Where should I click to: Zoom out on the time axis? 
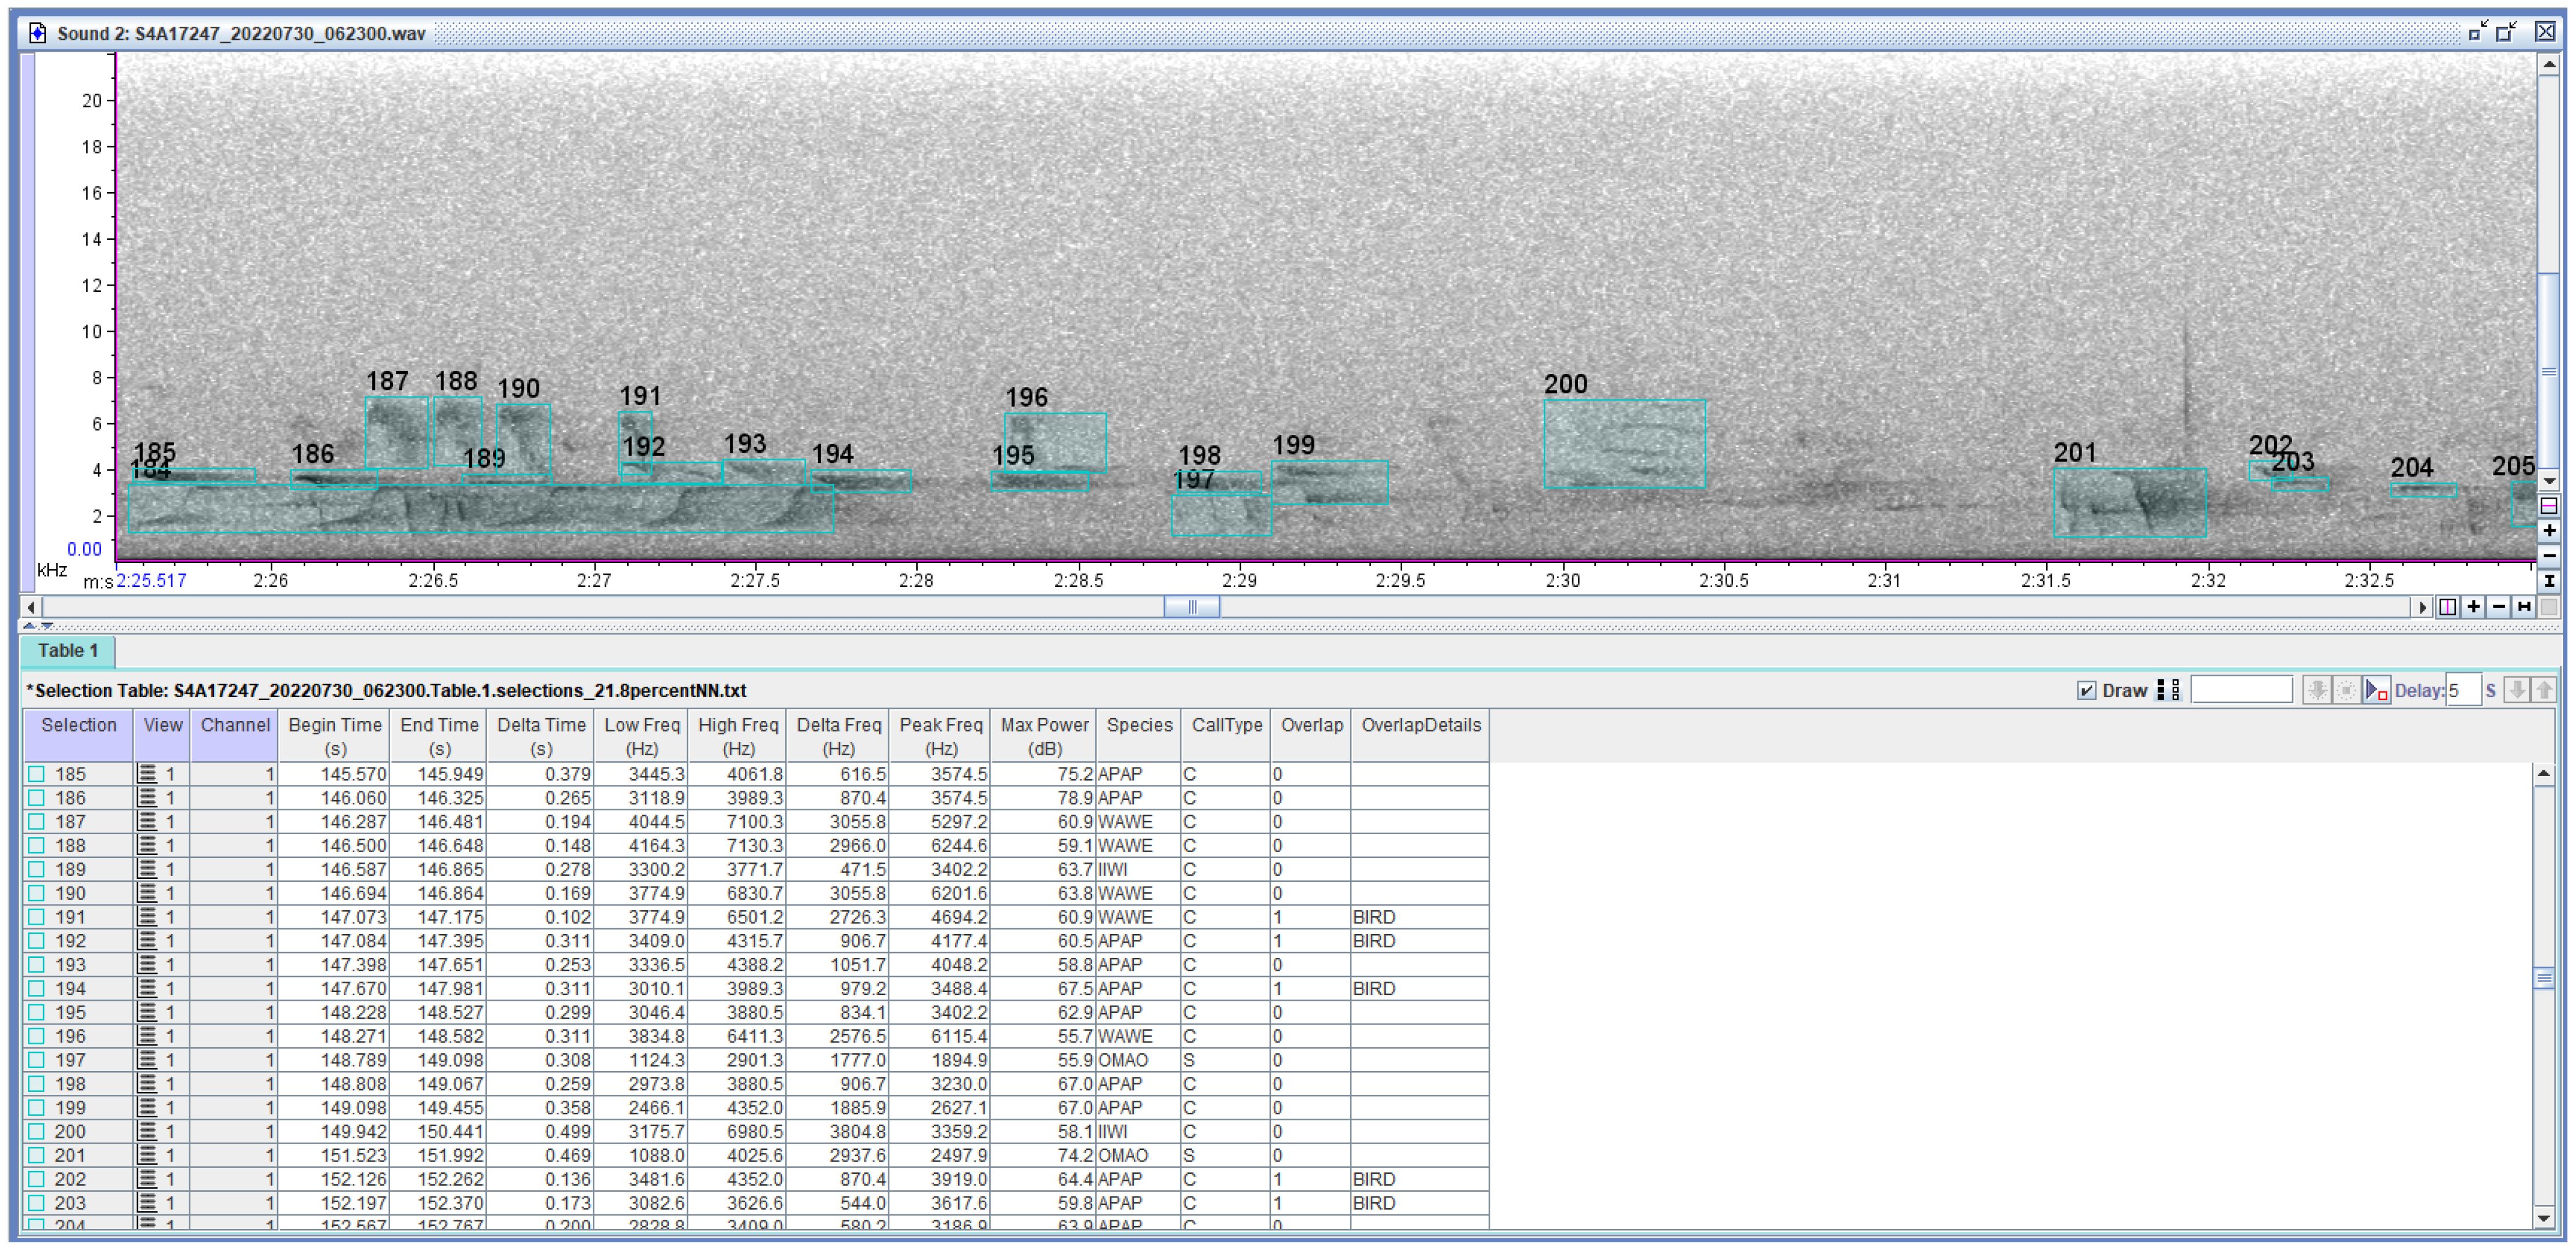[x=2498, y=606]
